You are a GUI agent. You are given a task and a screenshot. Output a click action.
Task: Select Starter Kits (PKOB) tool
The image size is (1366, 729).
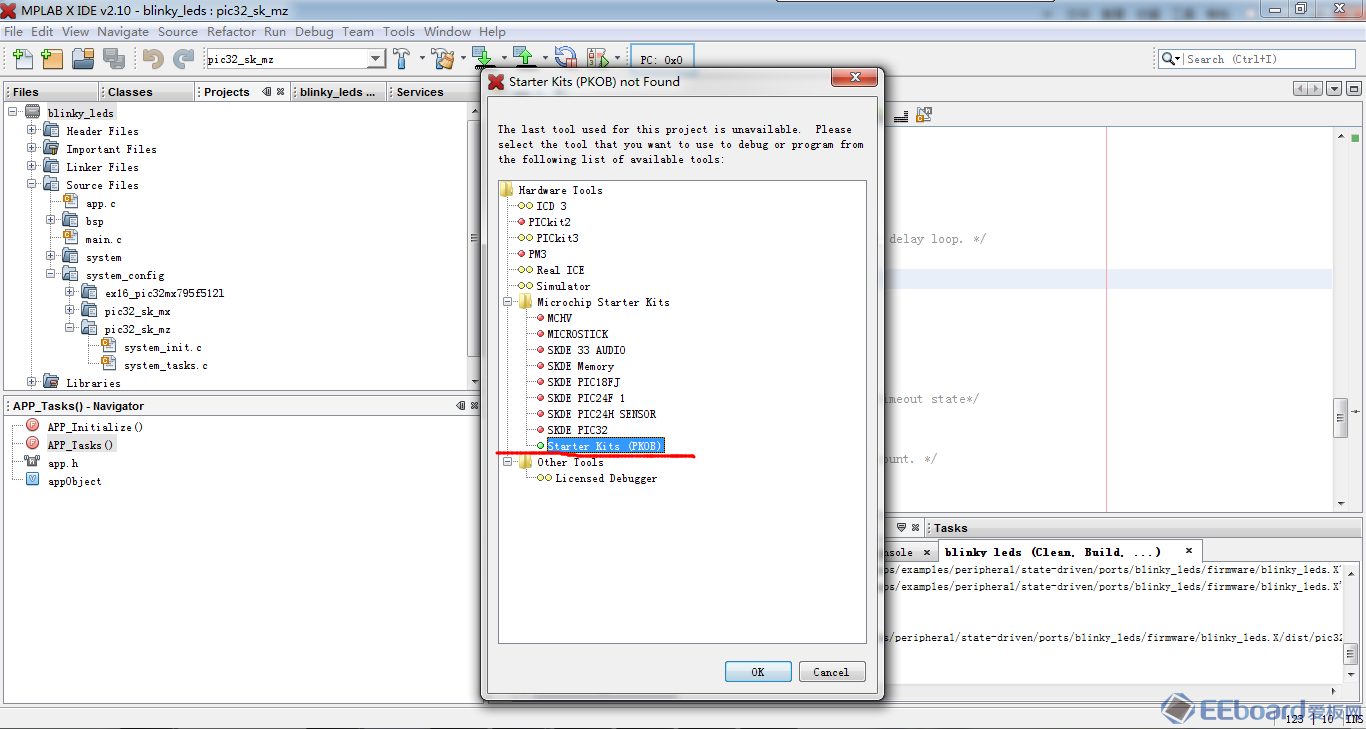pyautogui.click(x=605, y=446)
